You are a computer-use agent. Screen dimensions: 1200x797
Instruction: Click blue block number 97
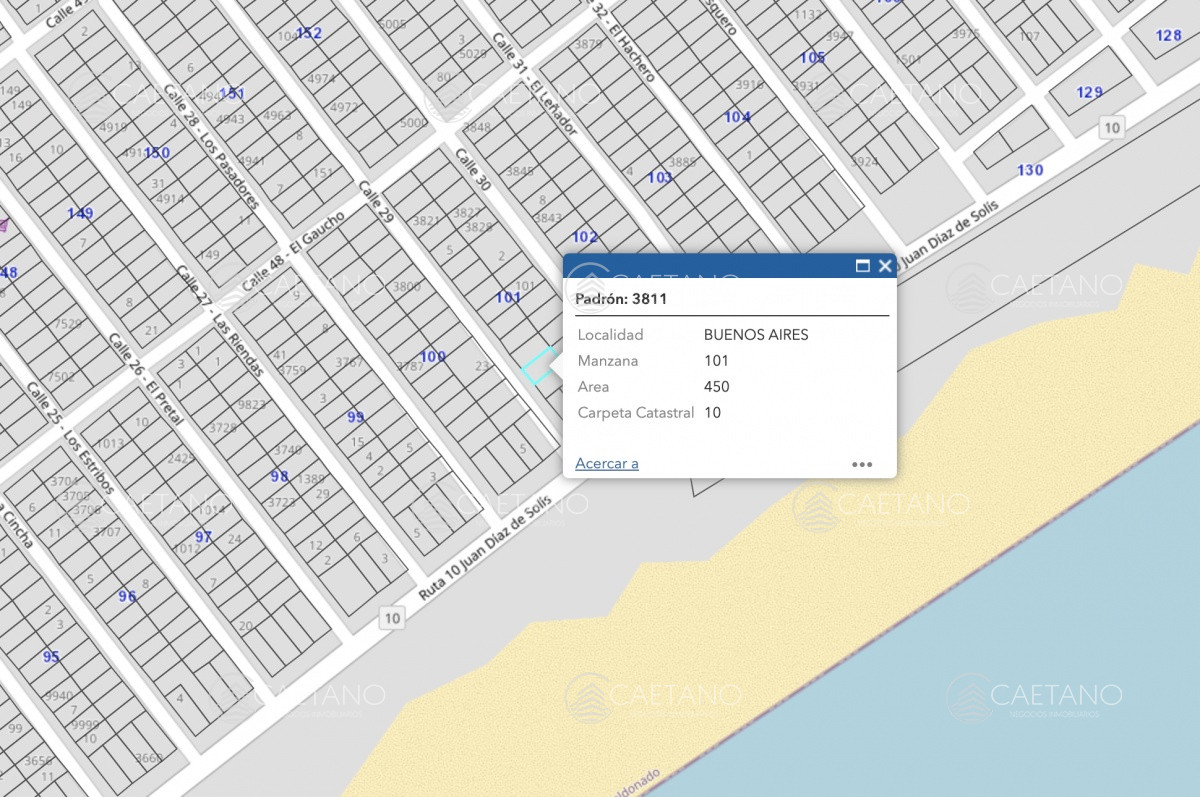[204, 537]
